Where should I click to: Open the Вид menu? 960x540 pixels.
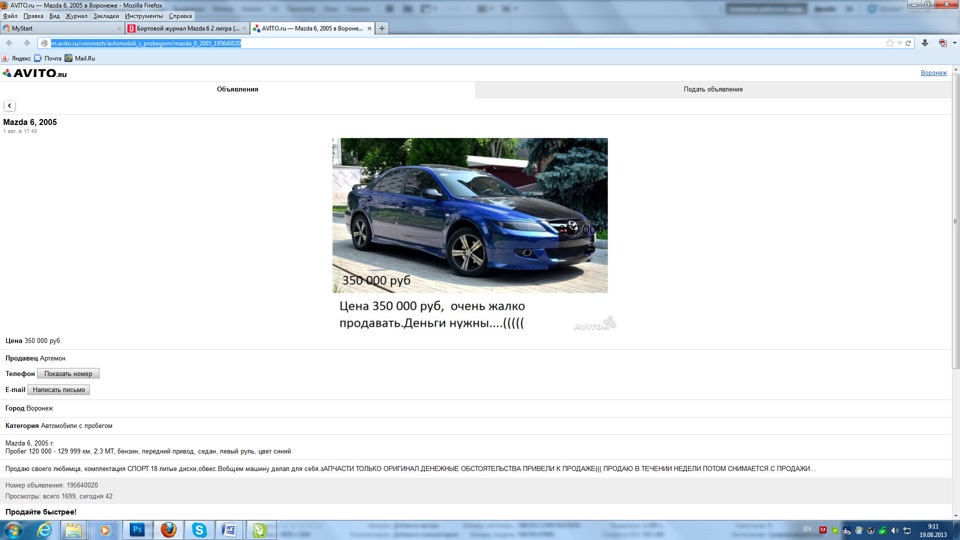click(54, 16)
